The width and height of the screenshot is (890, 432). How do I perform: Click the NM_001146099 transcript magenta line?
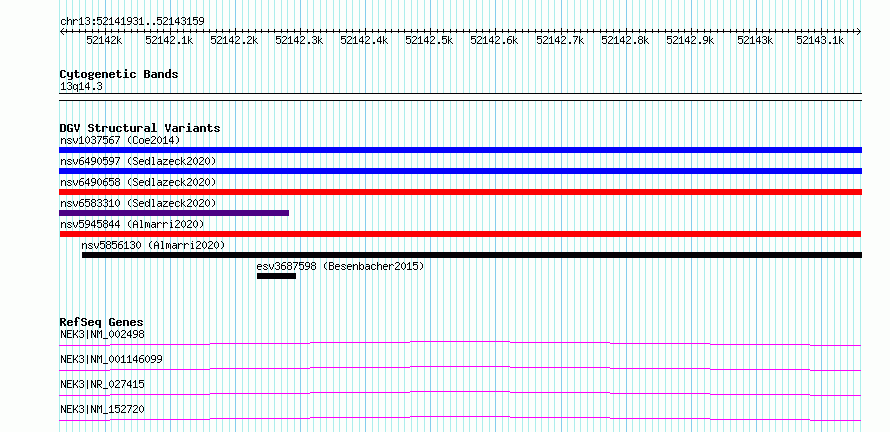click(x=460, y=368)
